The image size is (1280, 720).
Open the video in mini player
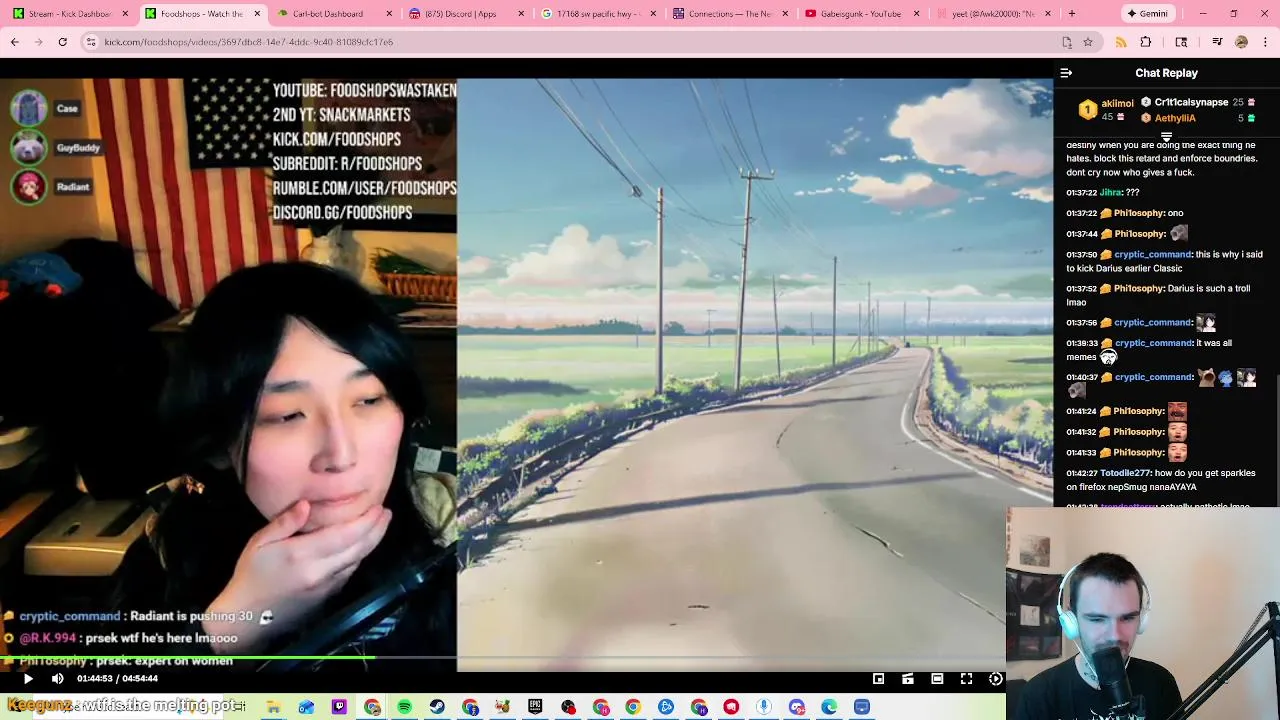tap(878, 679)
